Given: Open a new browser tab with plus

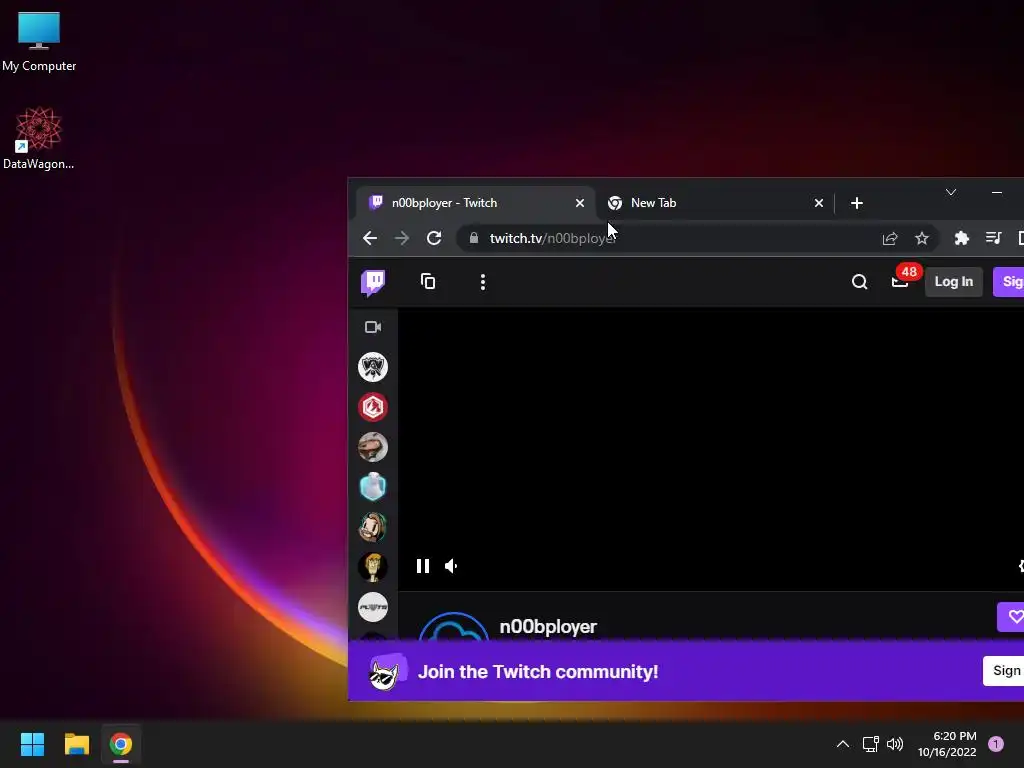Looking at the screenshot, I should point(857,203).
